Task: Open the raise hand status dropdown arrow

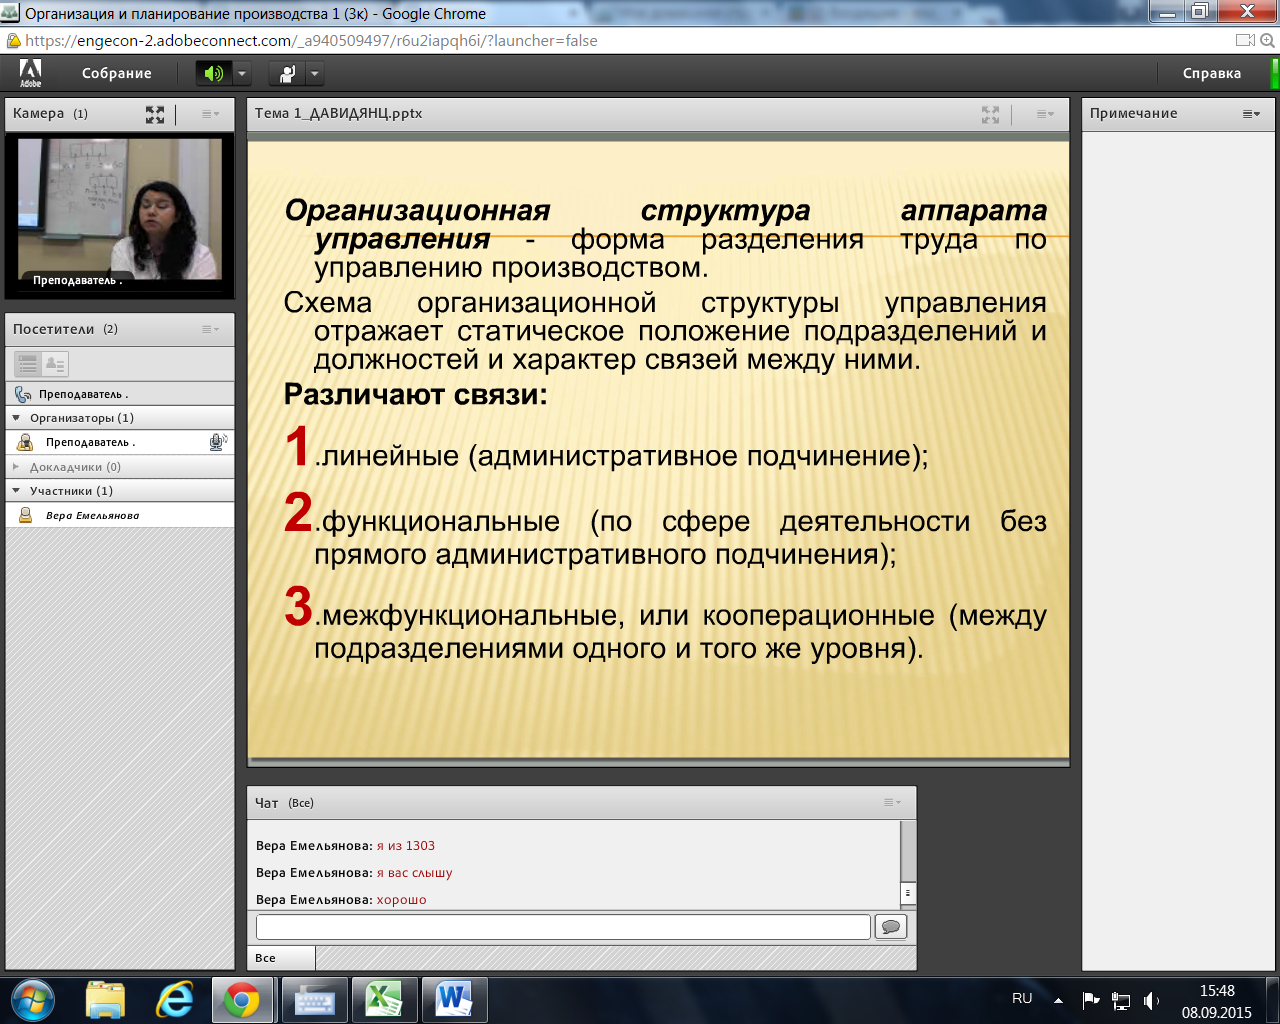Action: pyautogui.click(x=315, y=74)
